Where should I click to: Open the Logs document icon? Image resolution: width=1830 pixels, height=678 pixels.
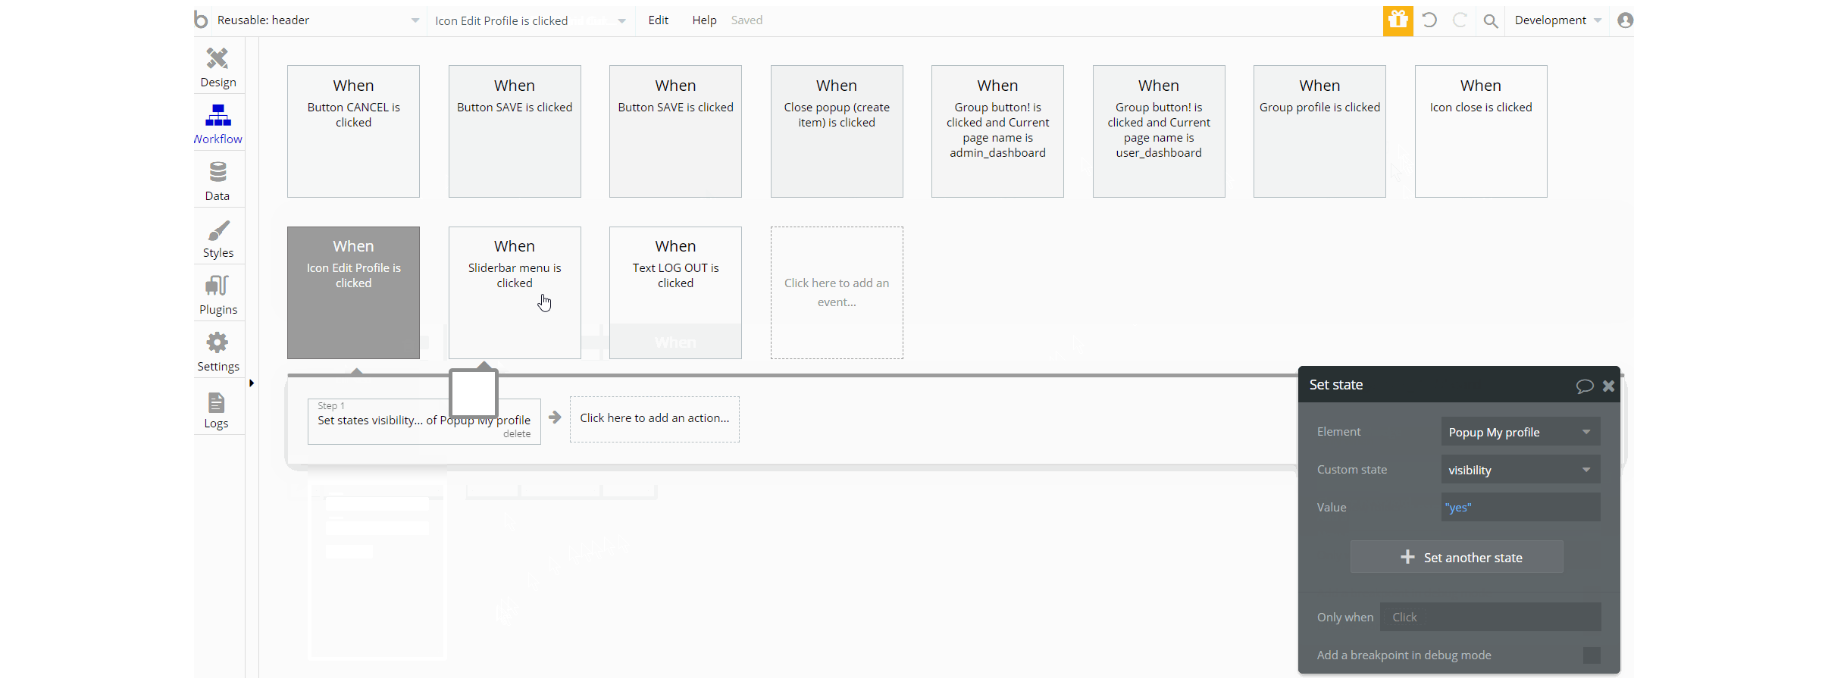[x=216, y=402]
